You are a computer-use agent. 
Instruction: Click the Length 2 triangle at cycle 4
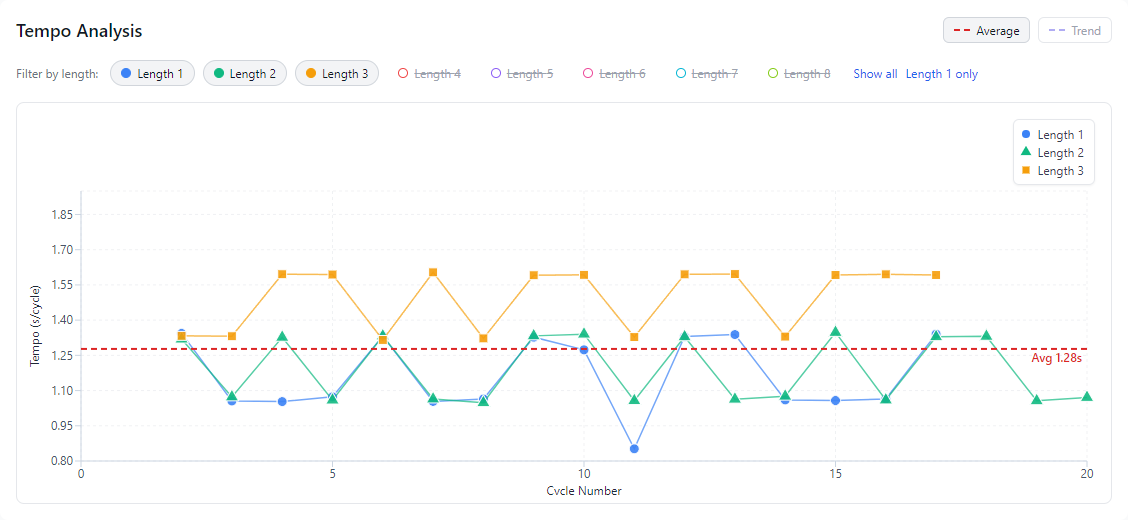[282, 337]
